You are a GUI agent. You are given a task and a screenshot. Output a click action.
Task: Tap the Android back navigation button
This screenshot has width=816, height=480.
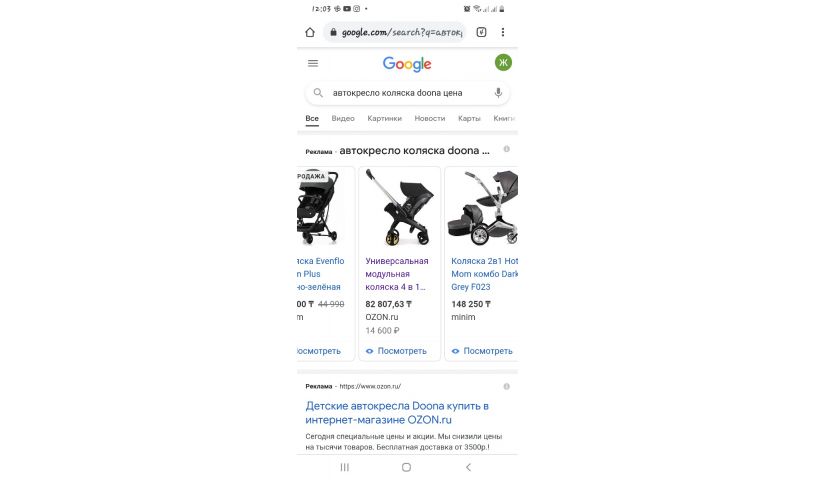[x=468, y=467]
